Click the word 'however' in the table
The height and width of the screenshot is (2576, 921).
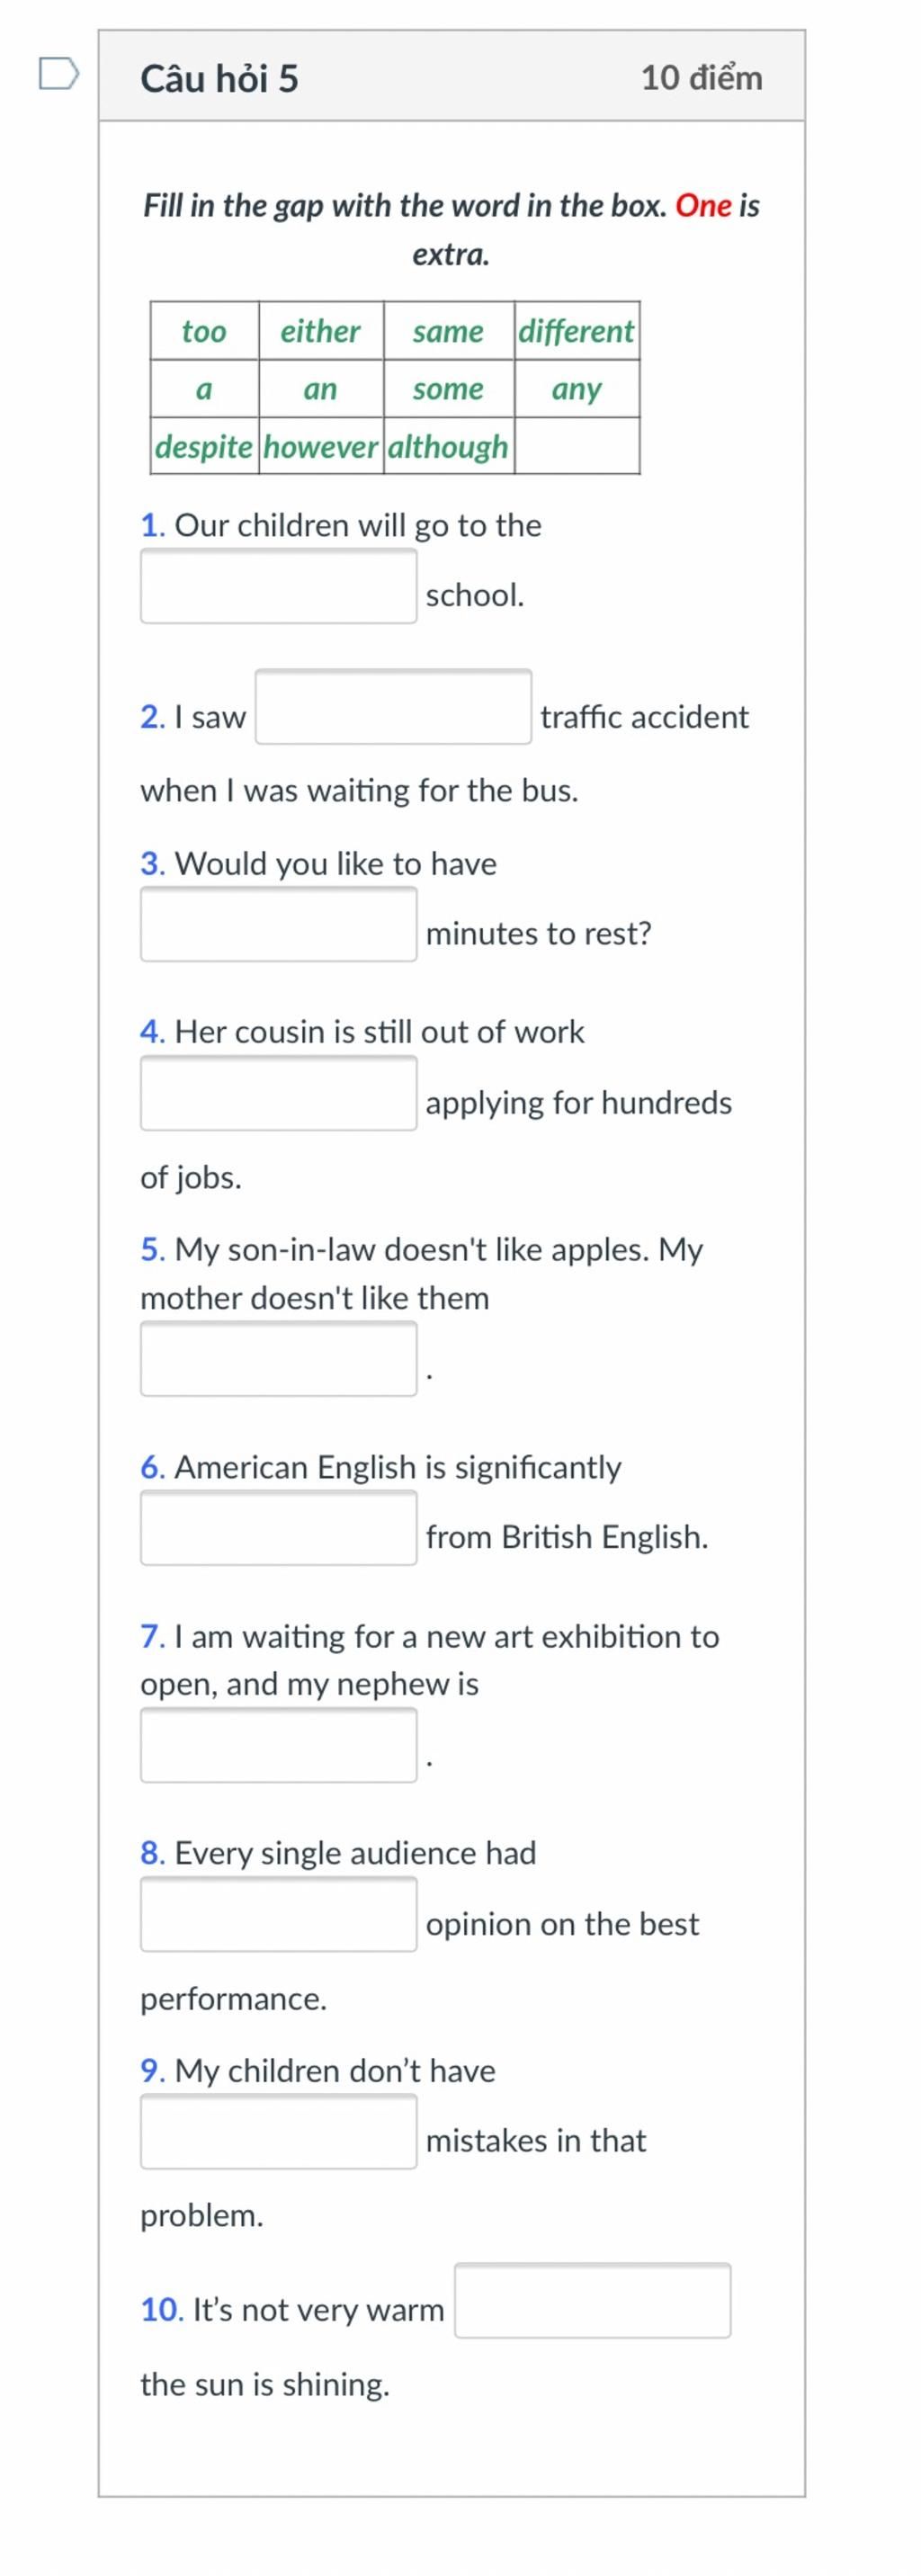point(321,446)
